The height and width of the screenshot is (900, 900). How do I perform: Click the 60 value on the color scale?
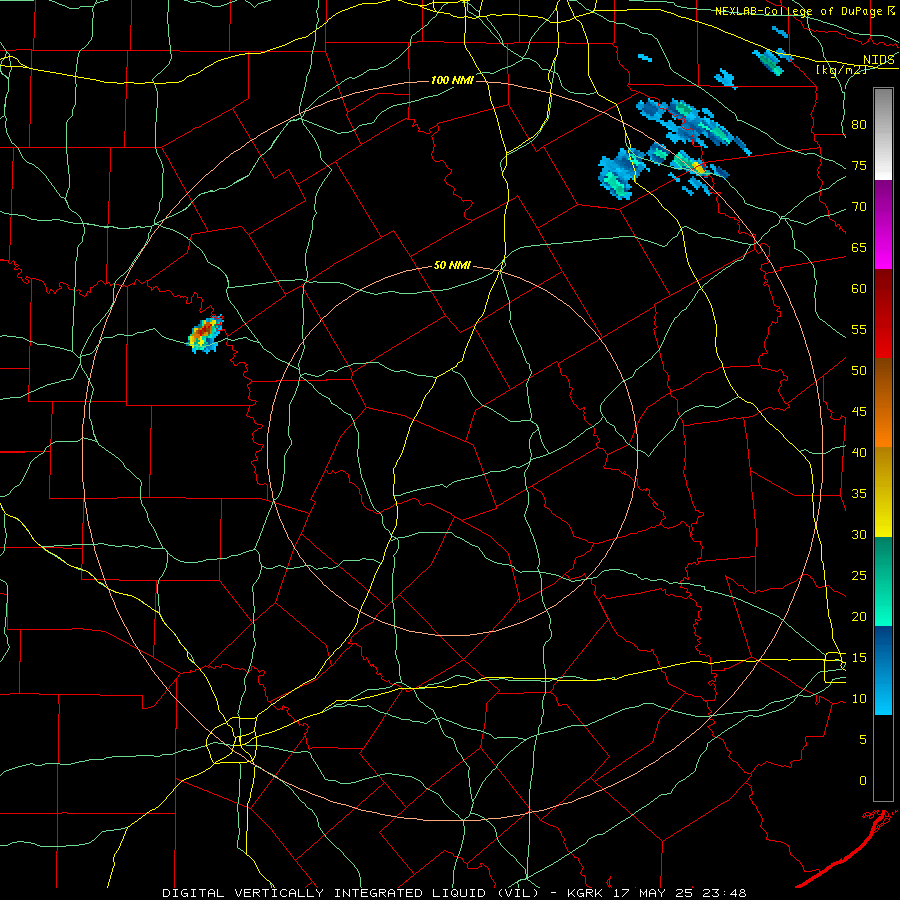(x=859, y=289)
